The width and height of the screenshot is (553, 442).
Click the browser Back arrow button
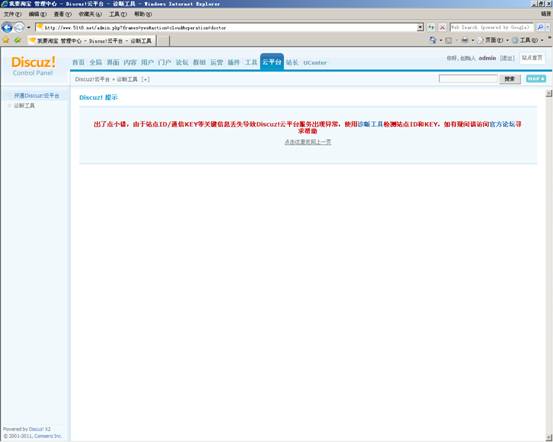click(7, 27)
